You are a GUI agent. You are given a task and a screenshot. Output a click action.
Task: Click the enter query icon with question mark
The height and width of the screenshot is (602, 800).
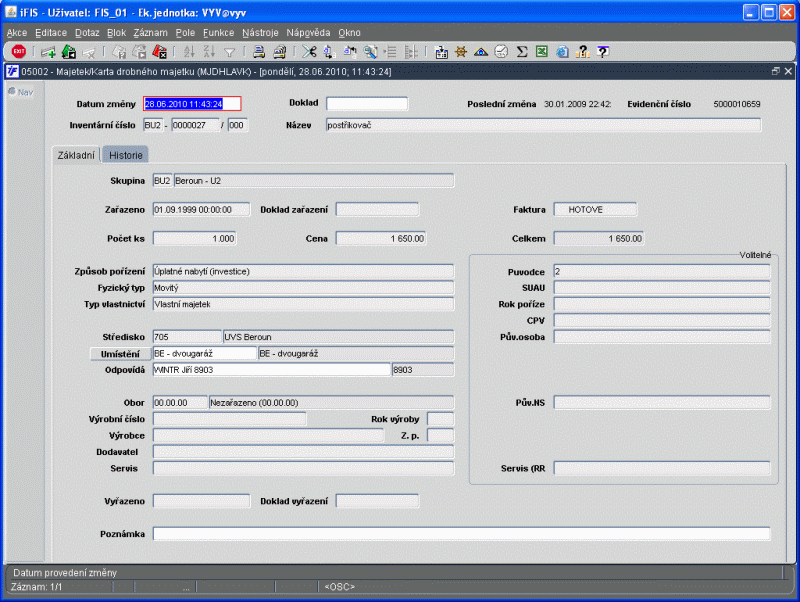(x=119, y=52)
